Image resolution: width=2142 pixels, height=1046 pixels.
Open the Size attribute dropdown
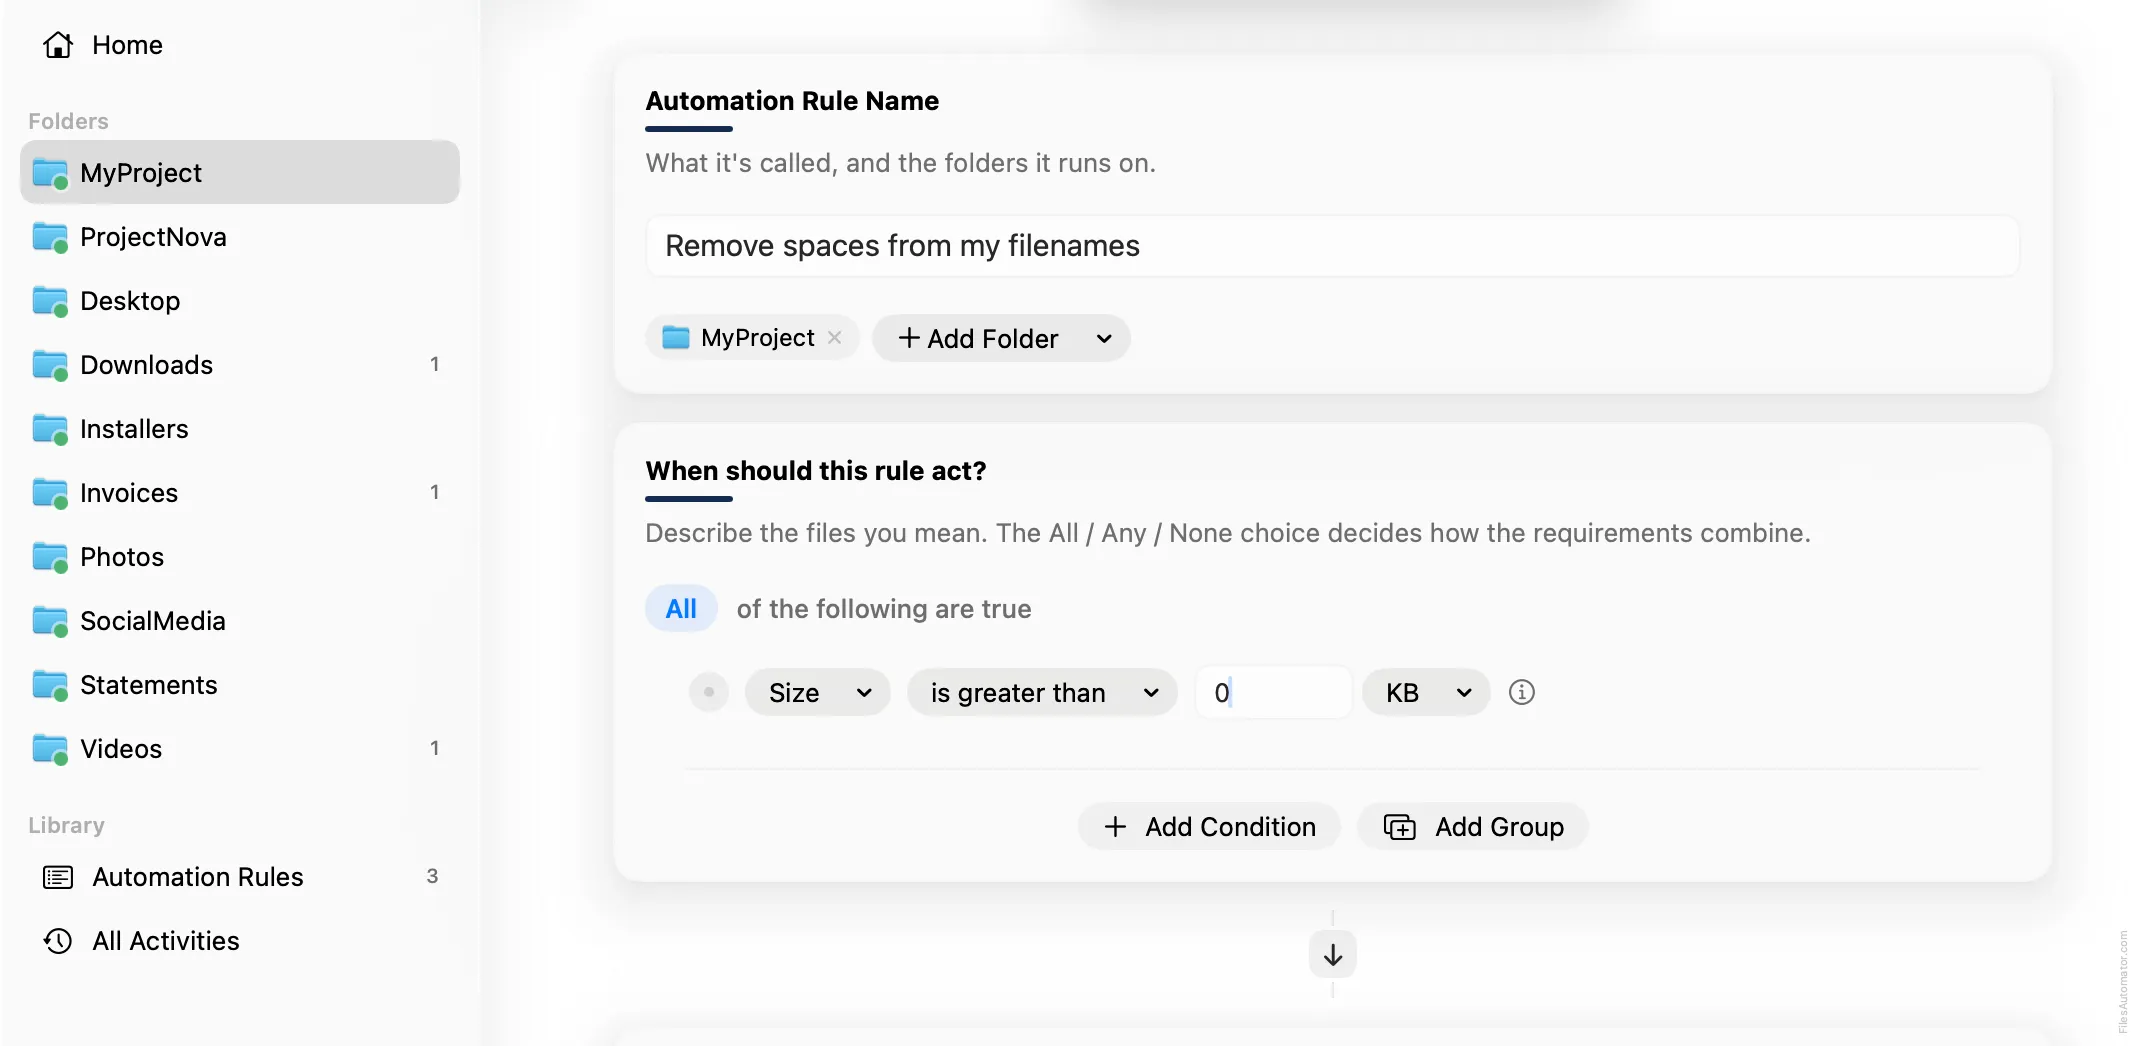click(818, 693)
